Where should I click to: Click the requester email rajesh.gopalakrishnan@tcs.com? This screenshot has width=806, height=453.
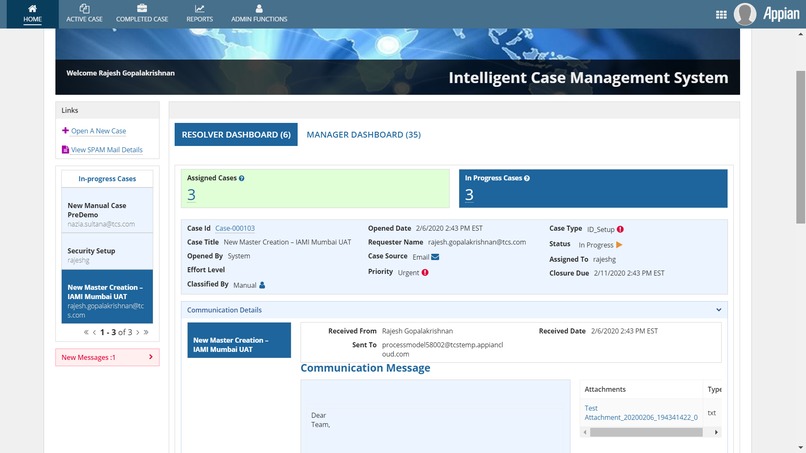pyautogui.click(x=477, y=242)
